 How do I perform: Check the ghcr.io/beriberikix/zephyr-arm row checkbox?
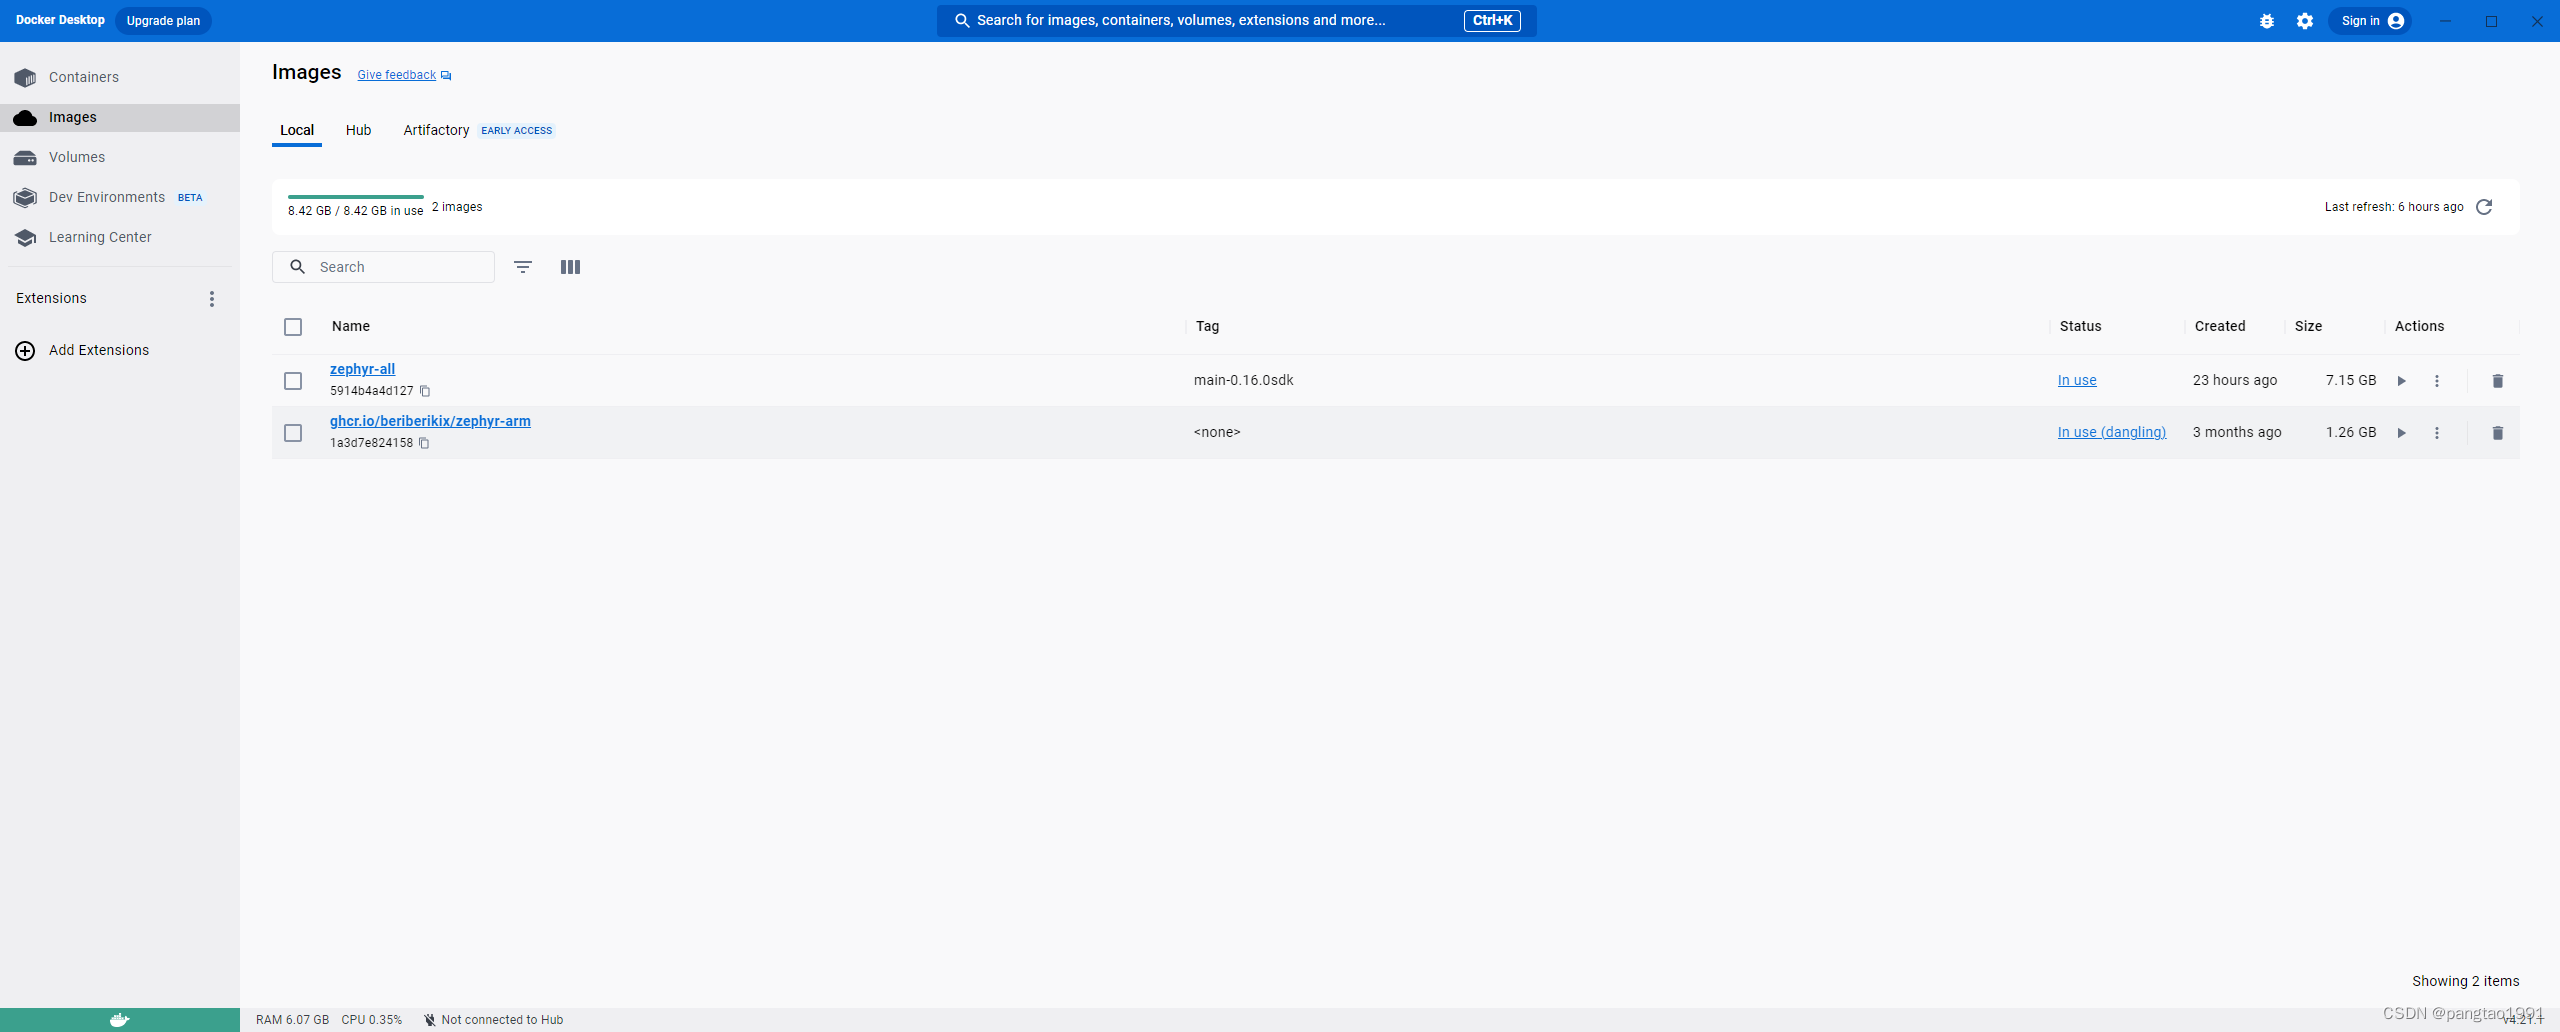point(293,433)
